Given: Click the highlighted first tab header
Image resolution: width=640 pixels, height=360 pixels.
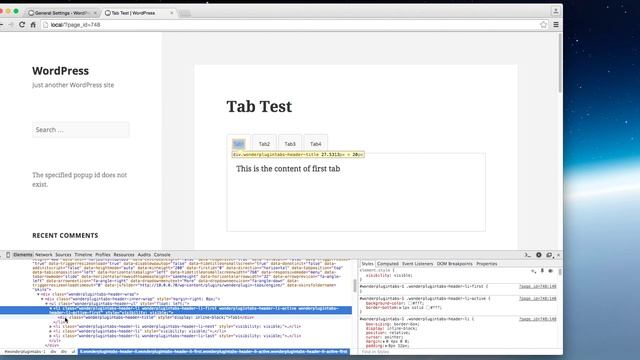Looking at the screenshot, I should (239, 144).
